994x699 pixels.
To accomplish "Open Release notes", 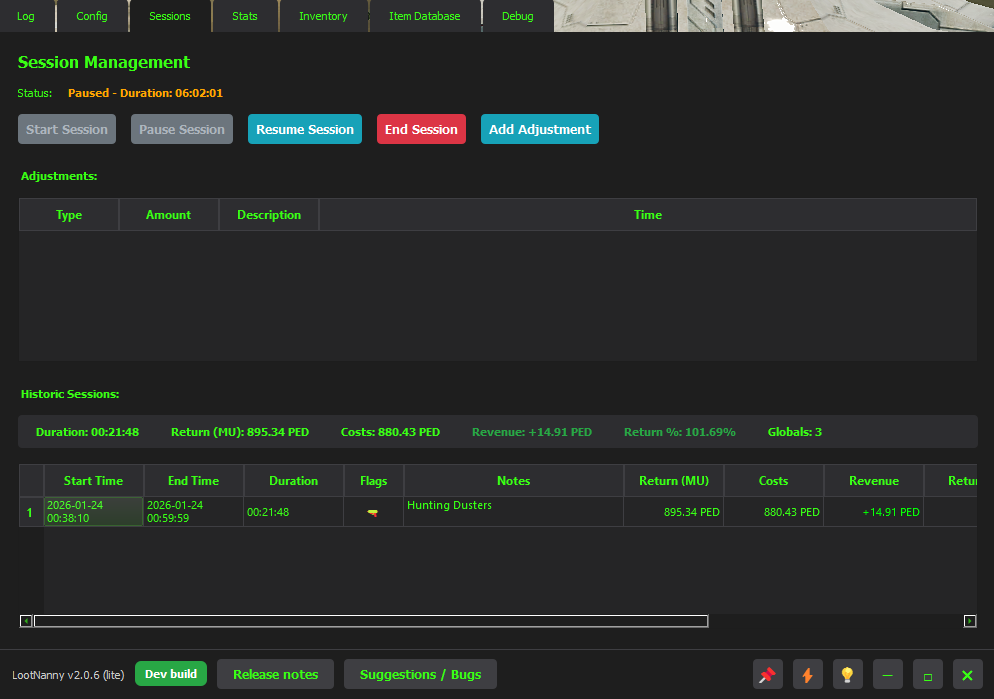I will coord(276,674).
